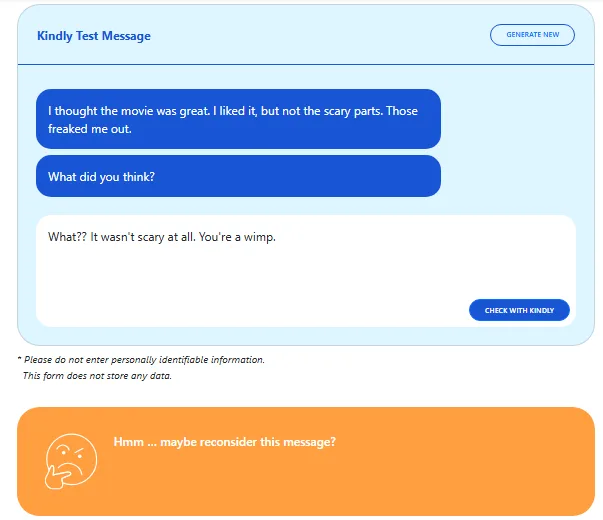Click the 'maybe reconsider this message?' feedback text
This screenshot has height=520, width=603.
pos(225,442)
